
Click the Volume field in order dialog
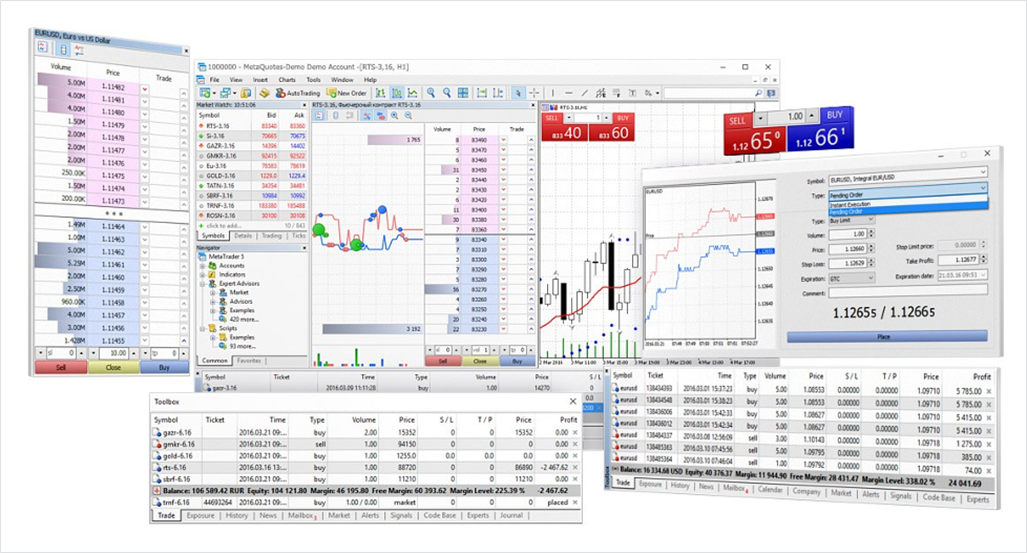click(847, 234)
